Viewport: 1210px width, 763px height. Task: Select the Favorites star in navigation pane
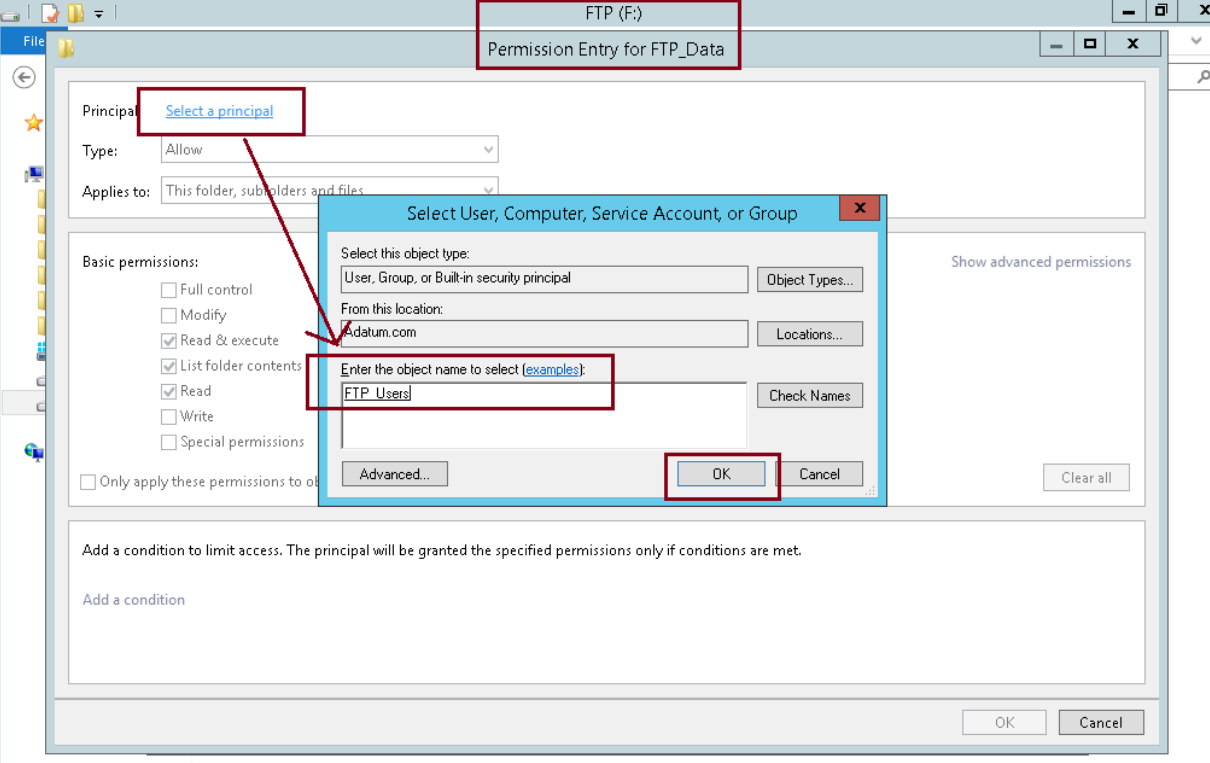pyautogui.click(x=33, y=122)
